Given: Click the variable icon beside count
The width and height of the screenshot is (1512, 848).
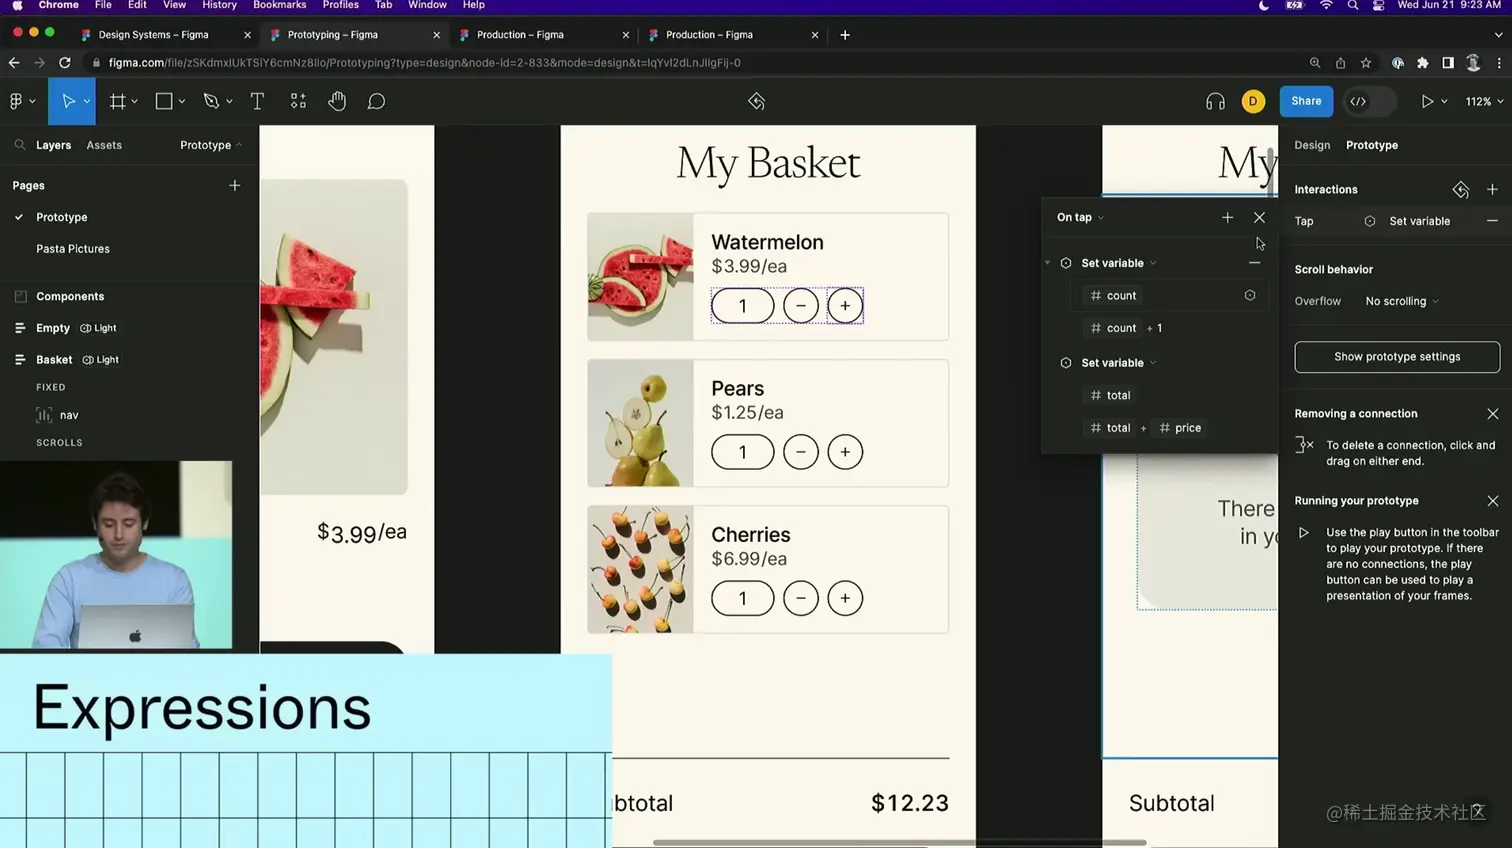Looking at the screenshot, I should pos(1250,295).
